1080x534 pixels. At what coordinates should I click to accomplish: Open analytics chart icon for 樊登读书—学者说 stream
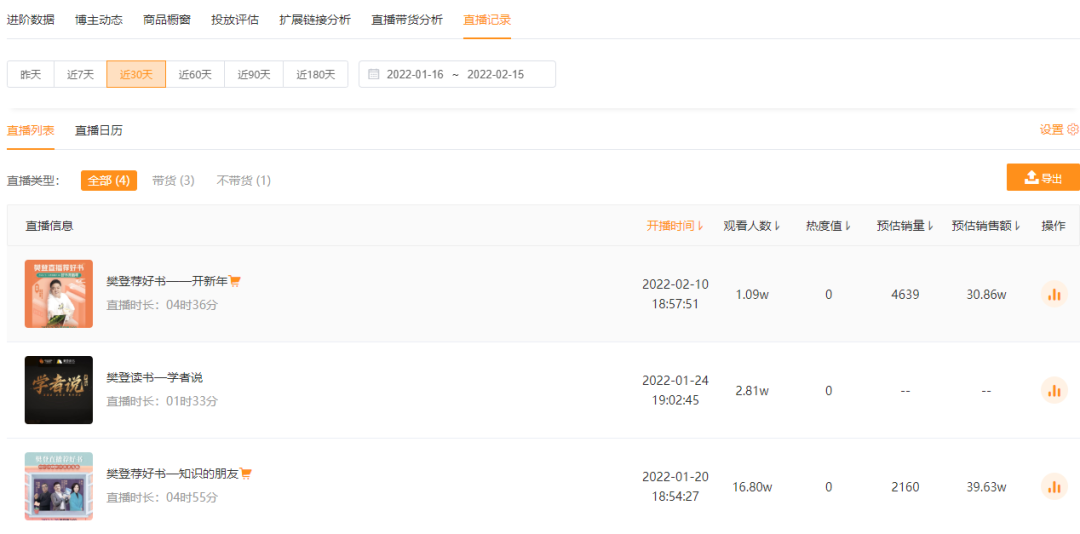click(x=1054, y=391)
